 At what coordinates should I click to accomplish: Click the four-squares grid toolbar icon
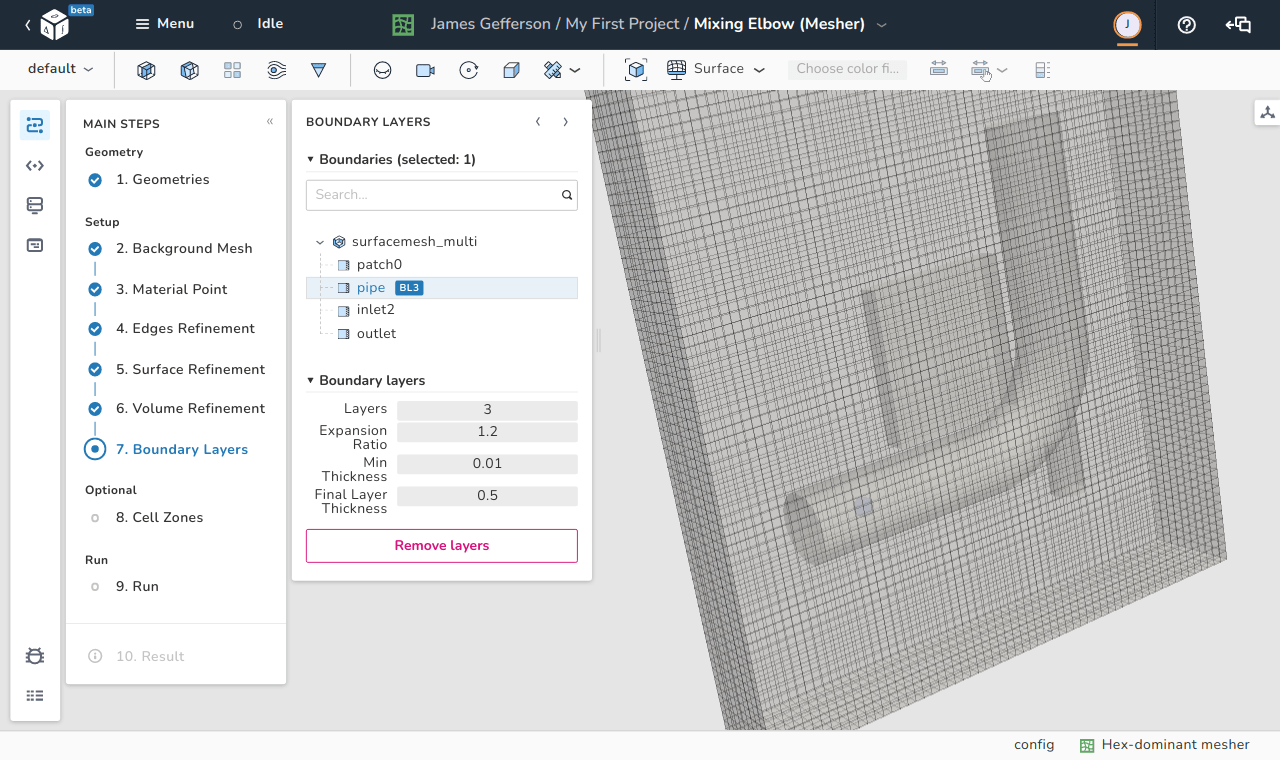[x=233, y=70]
